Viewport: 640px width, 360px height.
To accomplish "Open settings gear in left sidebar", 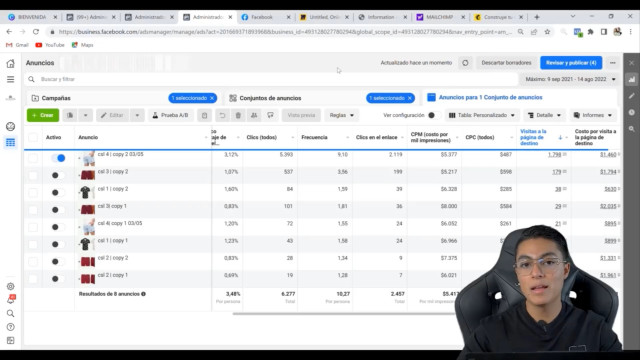I will pos(11,287).
